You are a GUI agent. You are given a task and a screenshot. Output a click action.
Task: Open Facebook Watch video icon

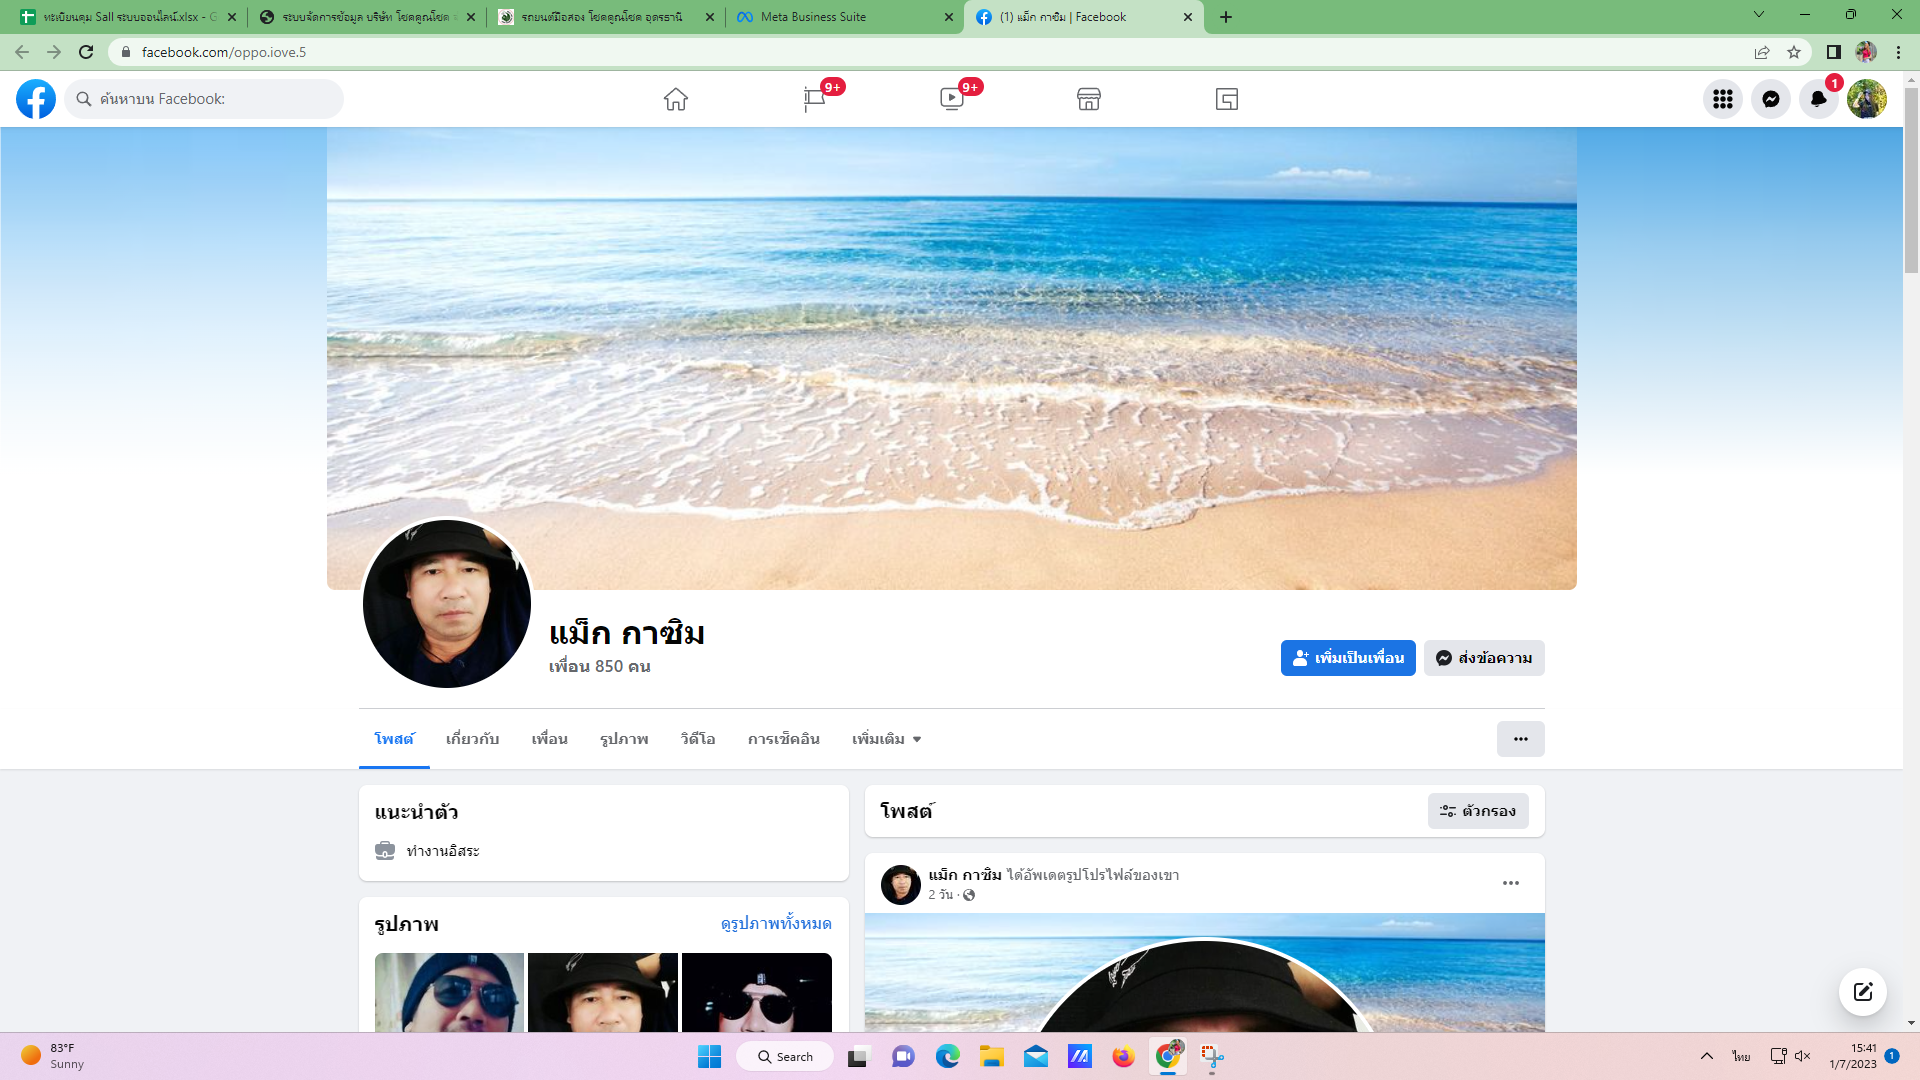click(x=951, y=99)
